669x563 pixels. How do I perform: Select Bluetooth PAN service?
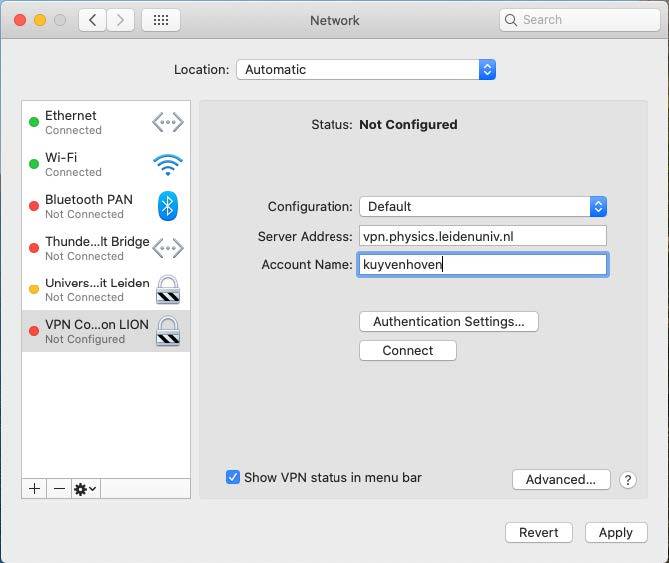click(106, 206)
